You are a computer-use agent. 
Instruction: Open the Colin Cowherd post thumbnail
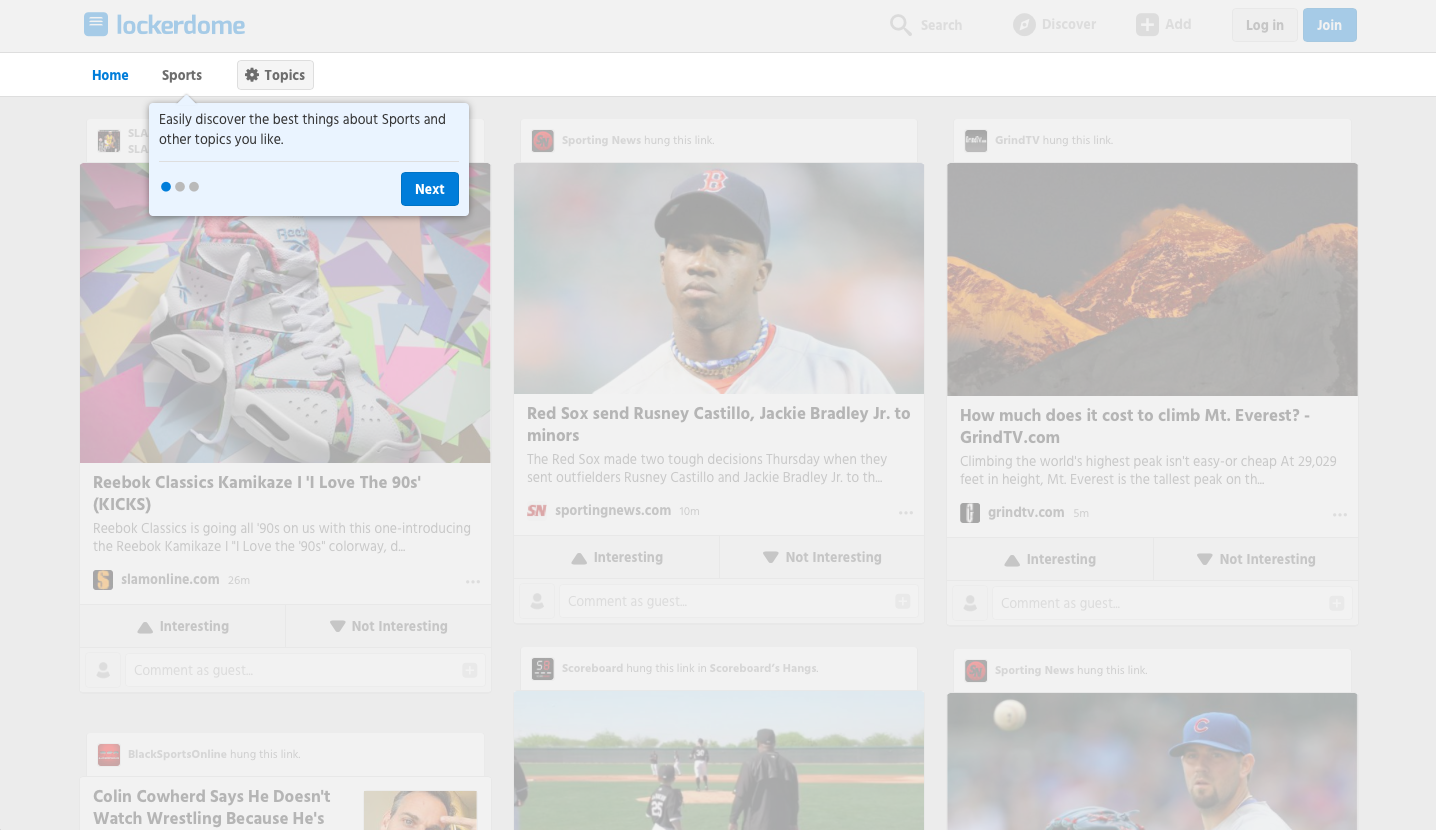(x=420, y=810)
